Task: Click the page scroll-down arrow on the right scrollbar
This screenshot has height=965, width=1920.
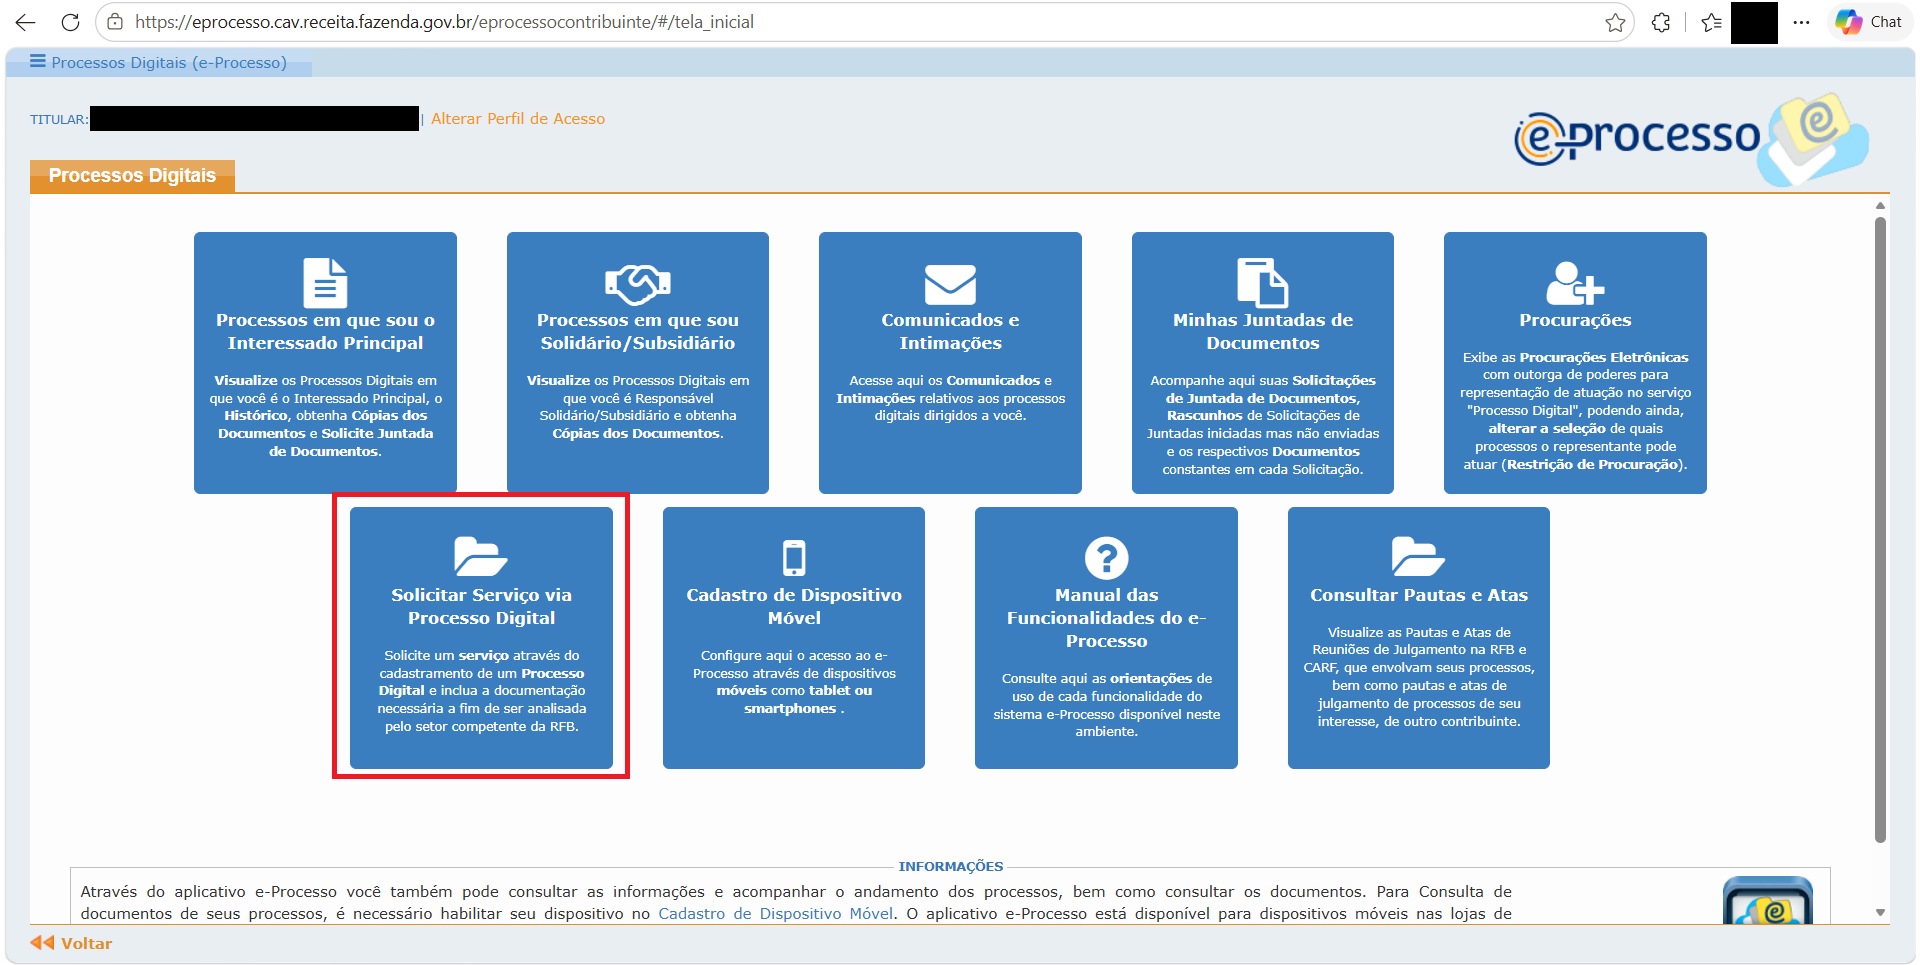Action: pos(1880,912)
